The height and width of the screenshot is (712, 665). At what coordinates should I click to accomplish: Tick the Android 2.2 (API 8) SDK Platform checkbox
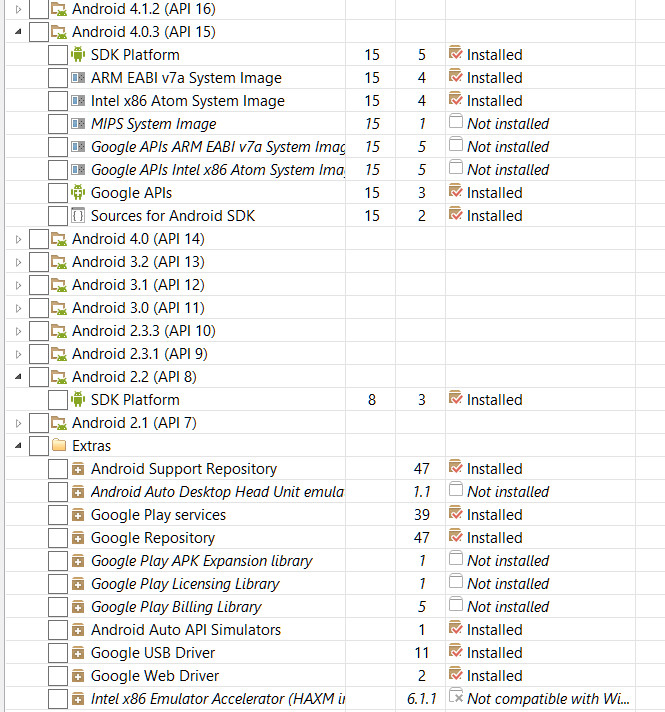pos(58,400)
